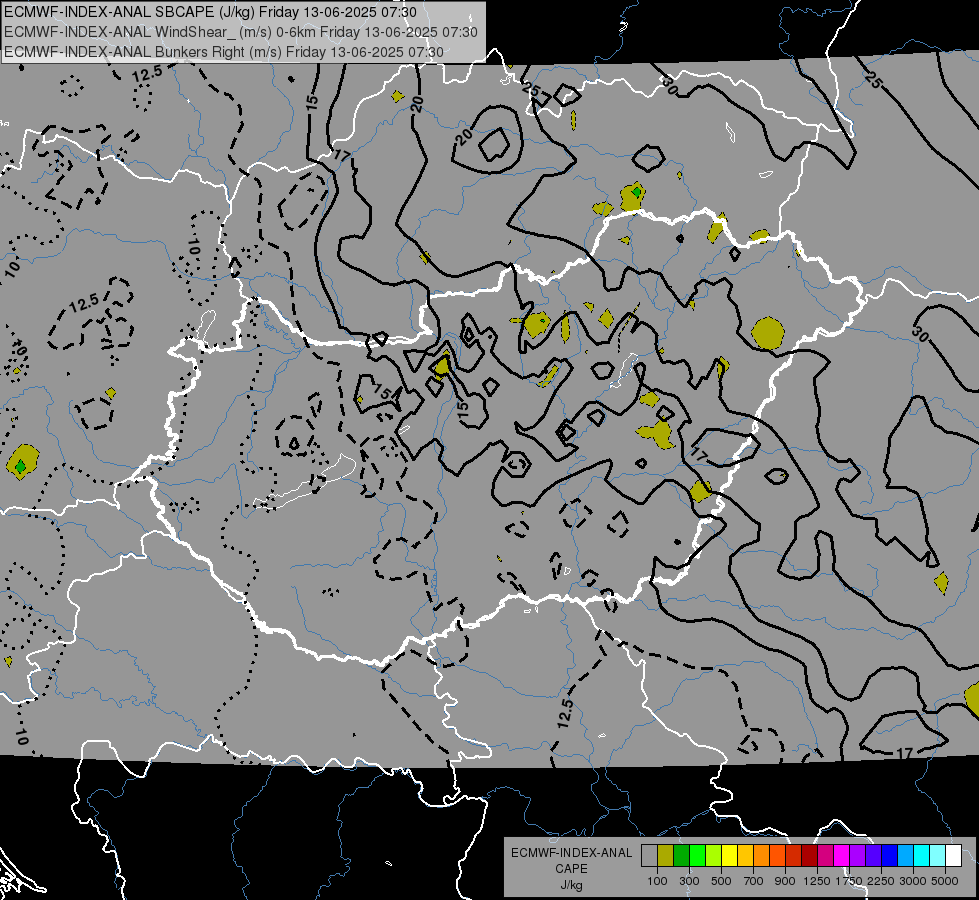Click legend value 3000
This screenshot has height=900, width=979.
coord(913,881)
